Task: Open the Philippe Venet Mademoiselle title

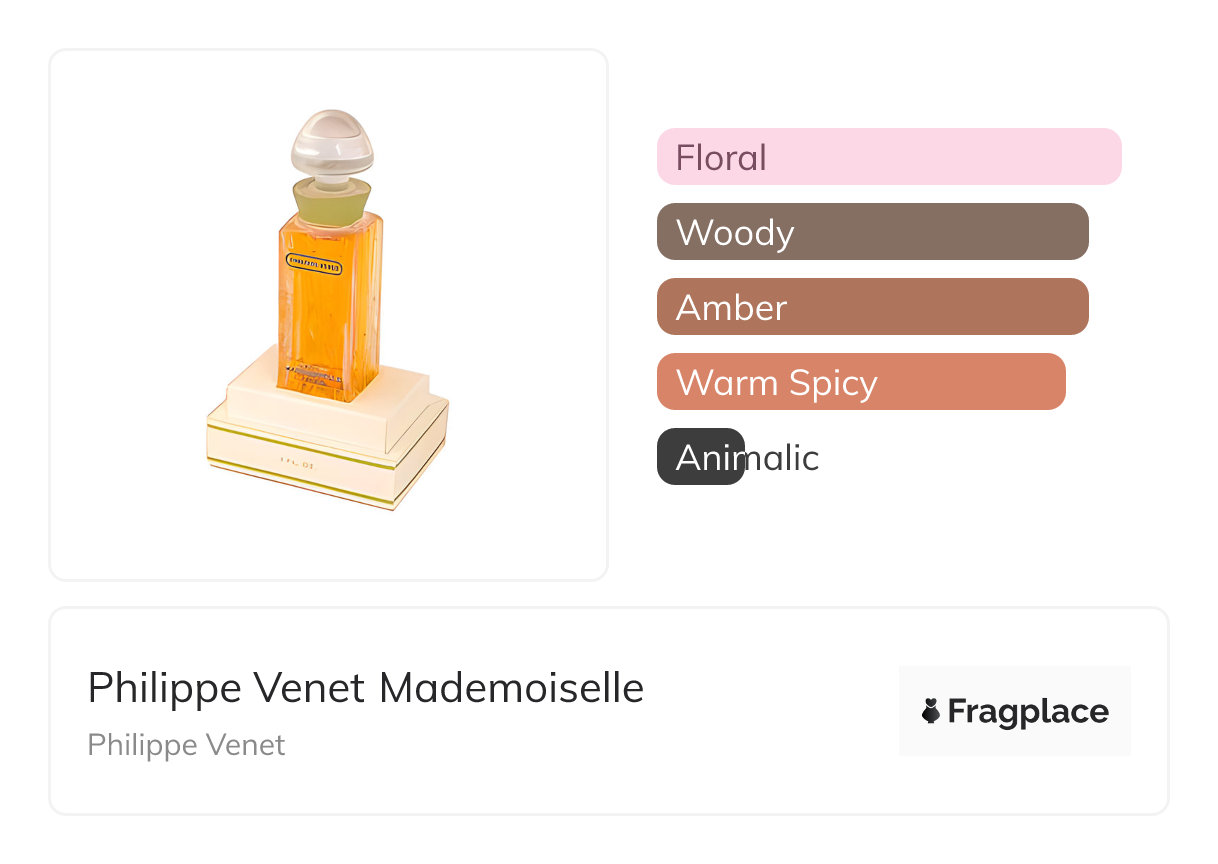Action: coord(365,688)
